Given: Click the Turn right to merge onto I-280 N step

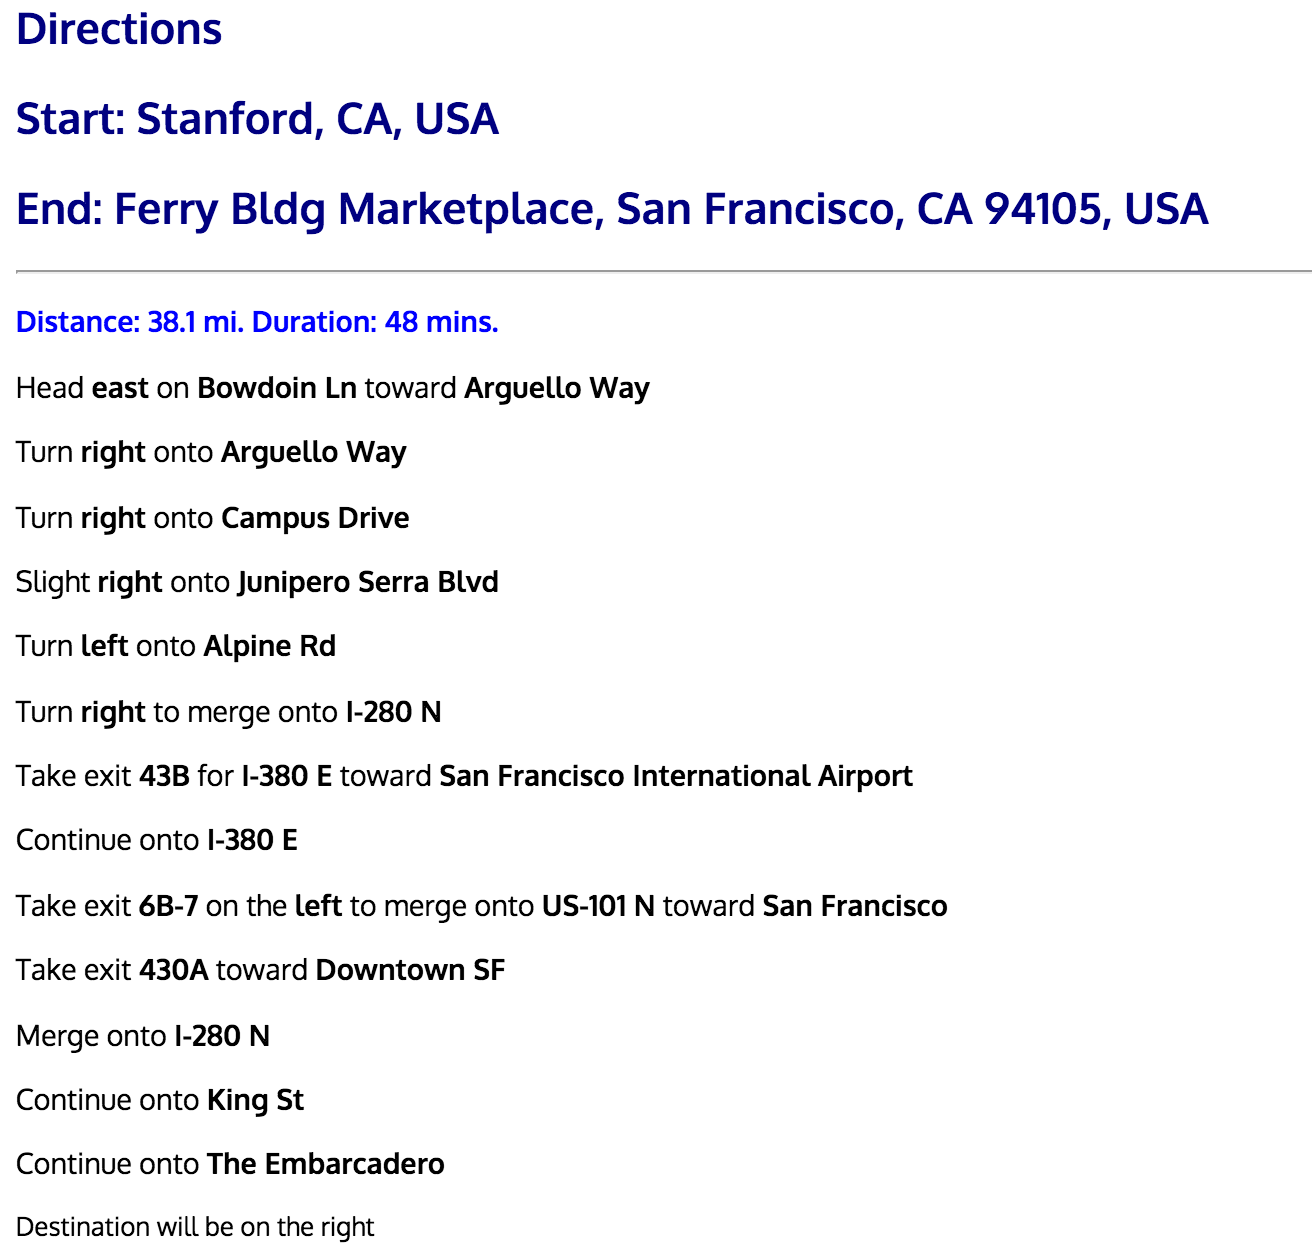Looking at the screenshot, I should pyautogui.click(x=229, y=712).
